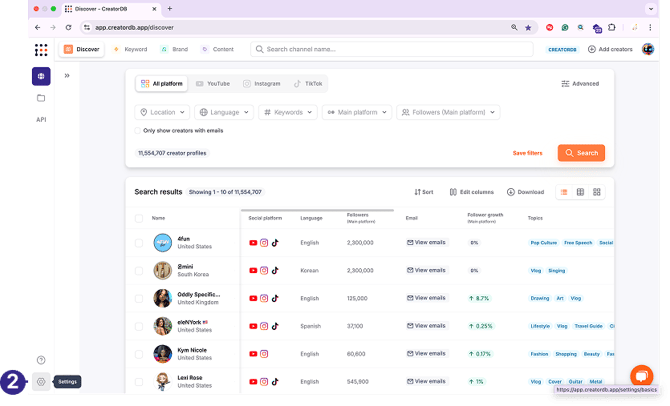Viewport: 670px width, 406px height.
Task: Open the Language filter dropdown
Action: [224, 112]
